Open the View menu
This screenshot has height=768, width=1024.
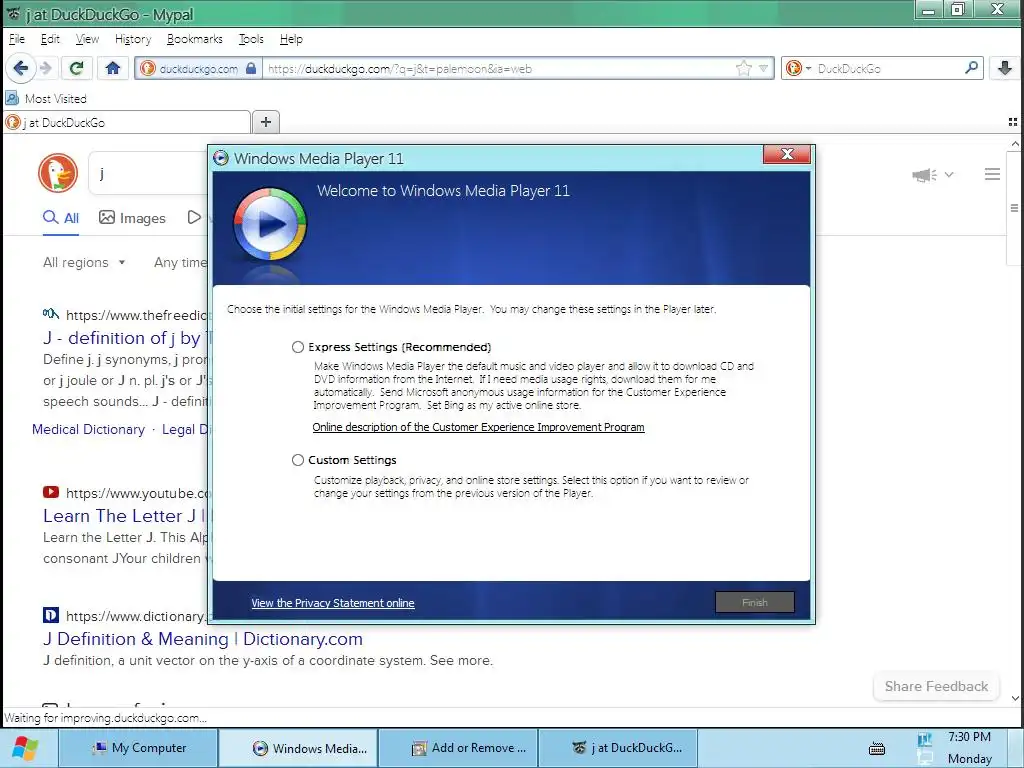(x=87, y=39)
